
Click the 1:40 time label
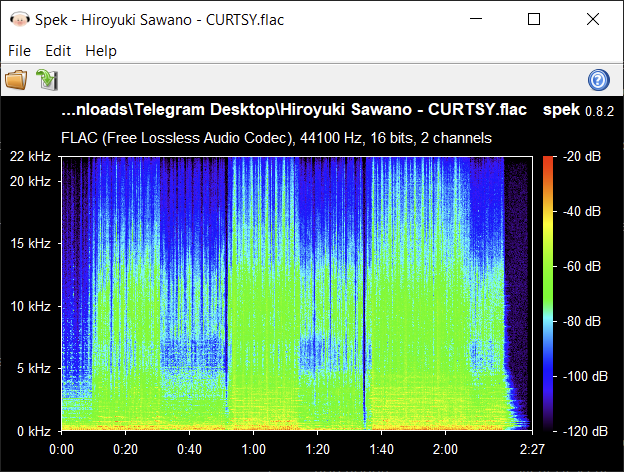[x=382, y=449]
